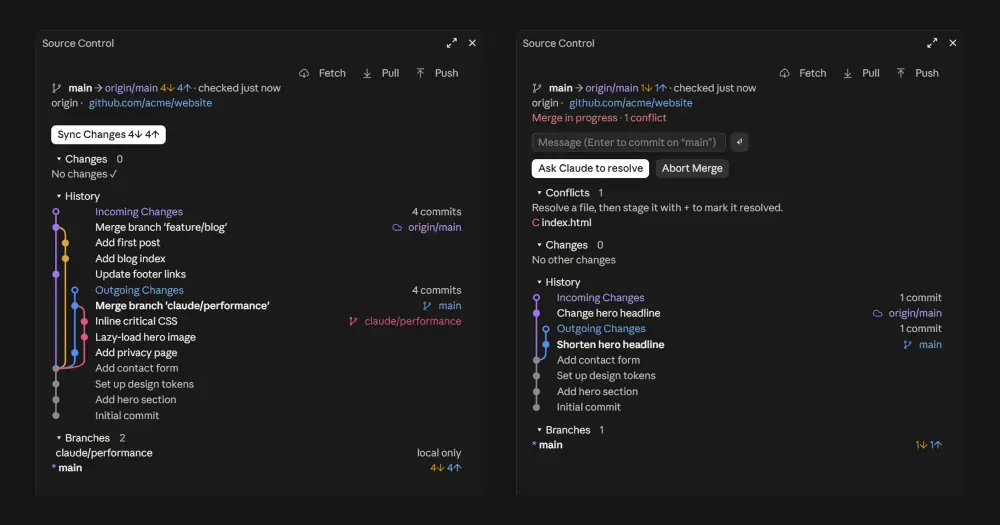Select the Update footer links commit

140,274
